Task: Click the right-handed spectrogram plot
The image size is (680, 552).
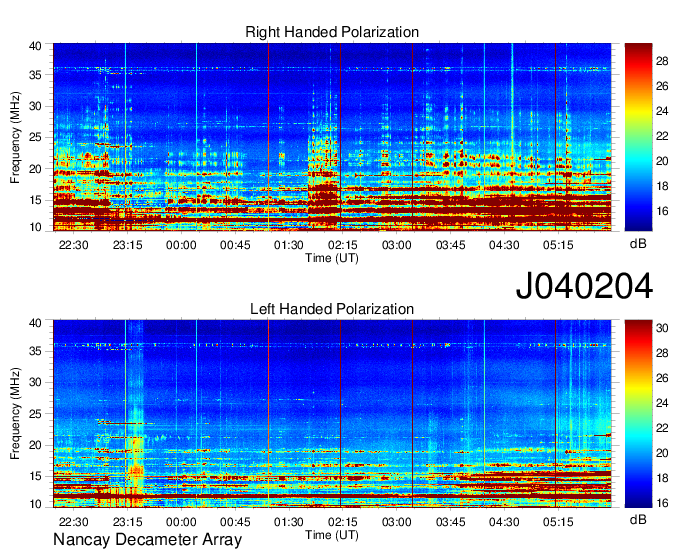Action: pos(332,137)
